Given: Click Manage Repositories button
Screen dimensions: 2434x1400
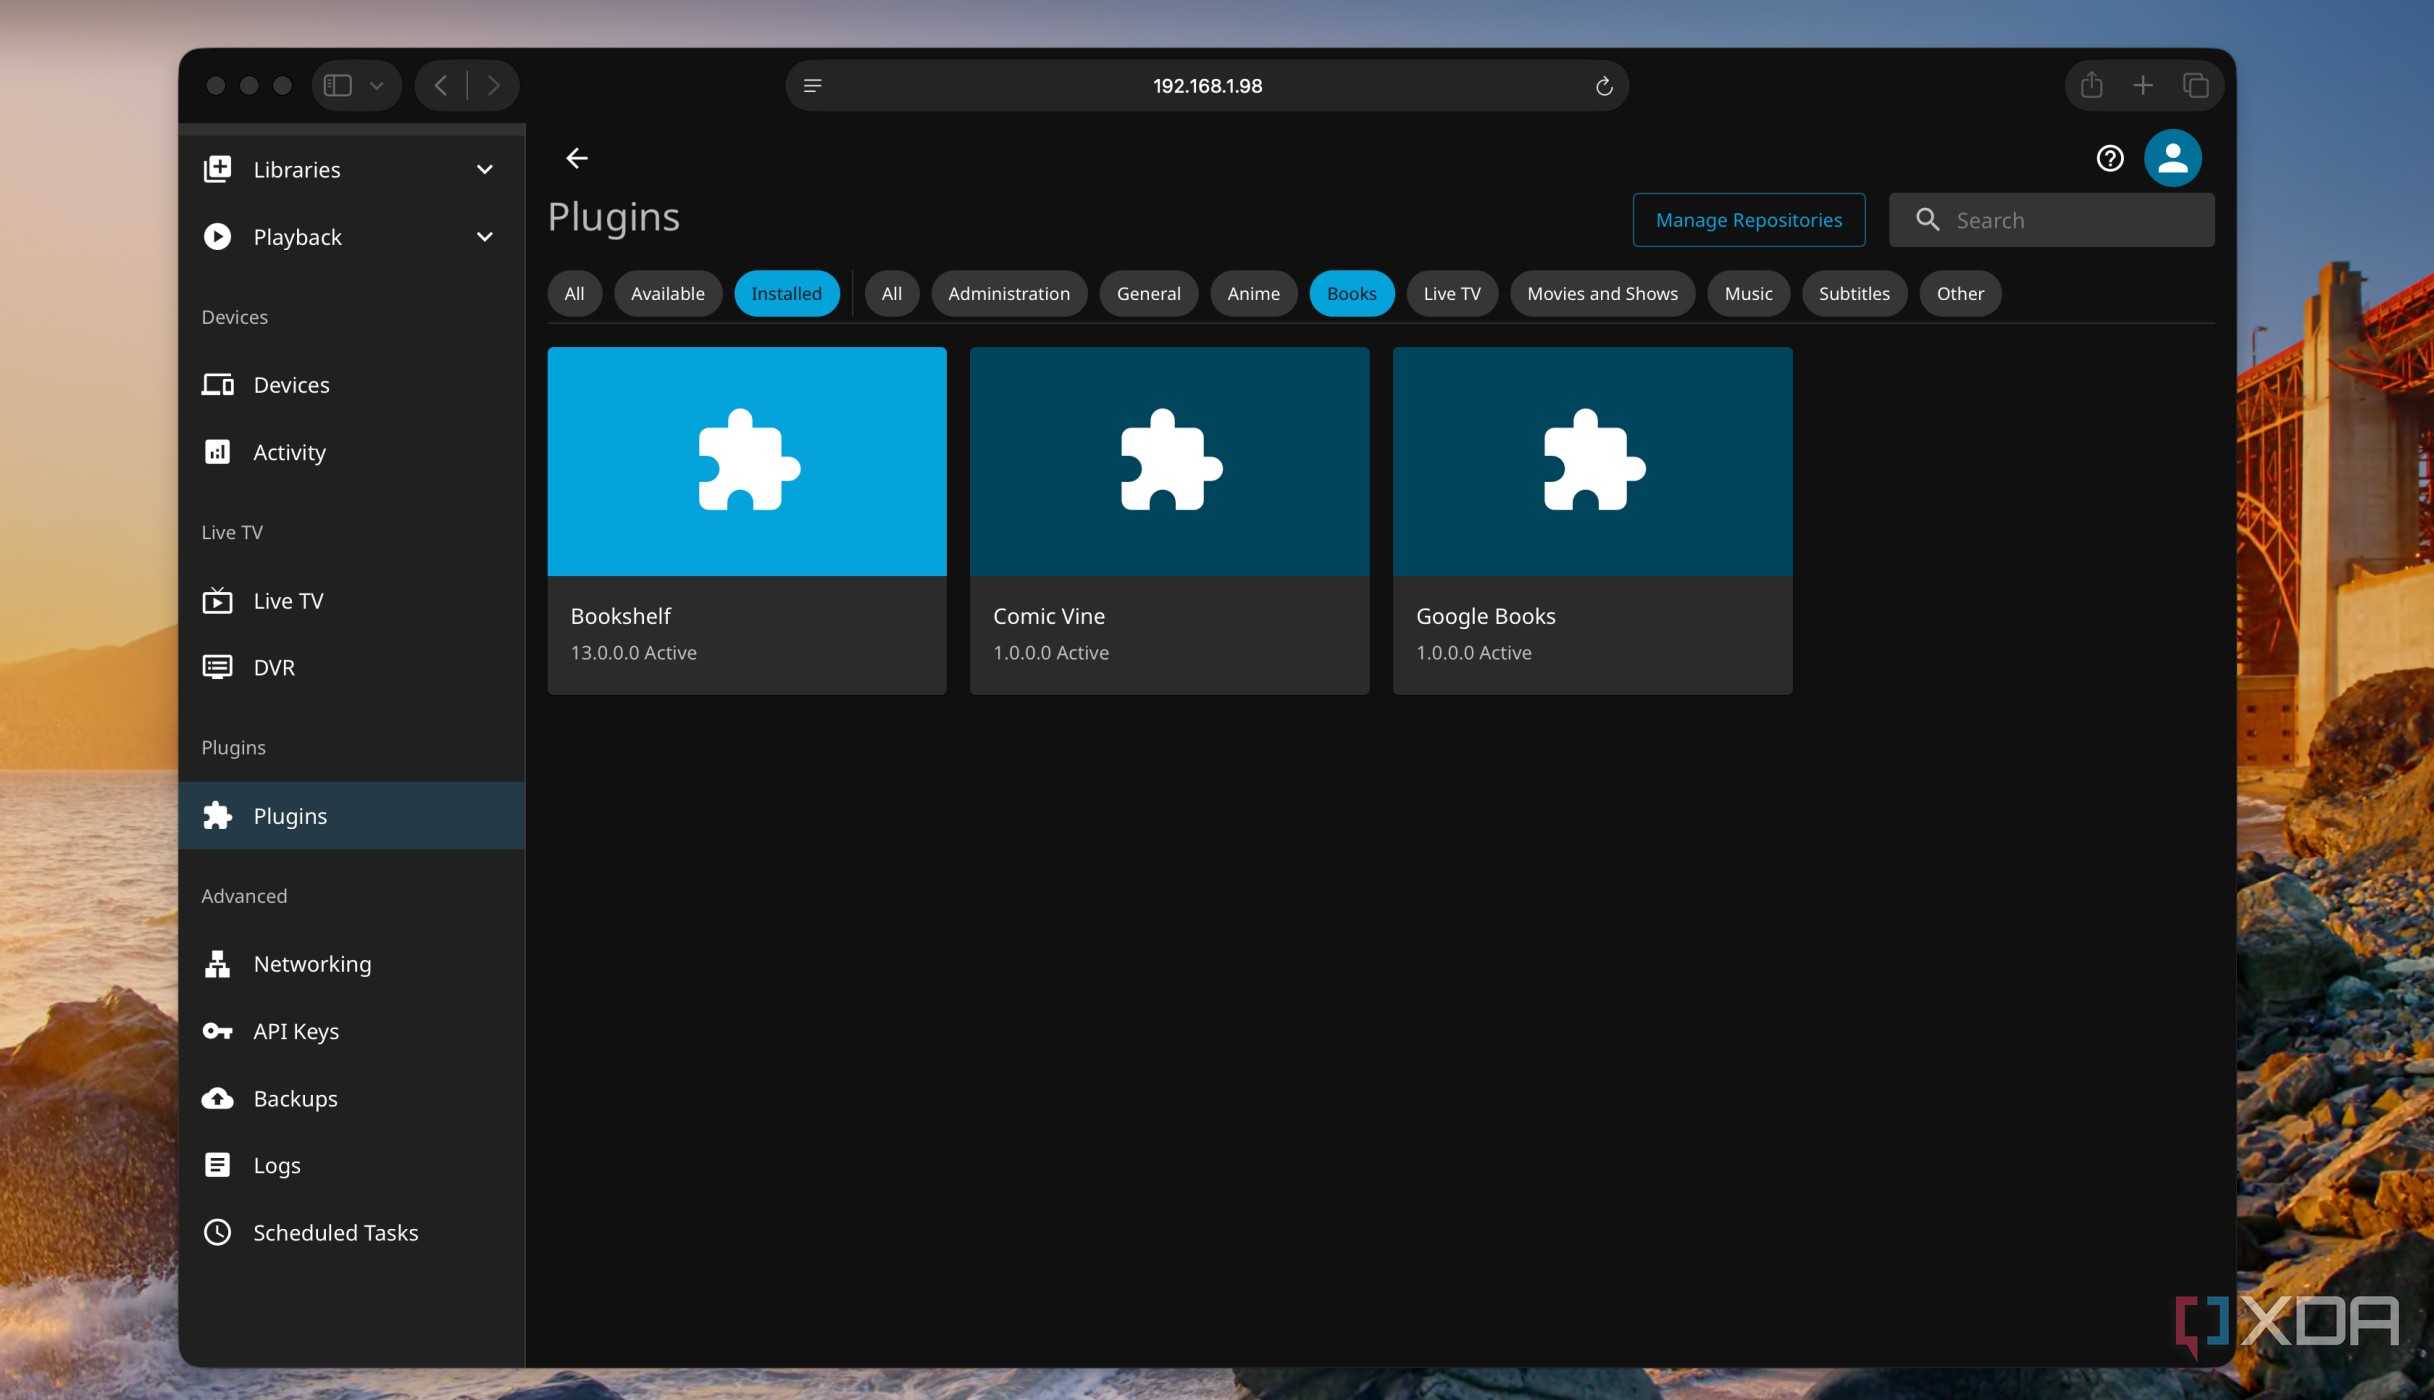Looking at the screenshot, I should point(1749,220).
